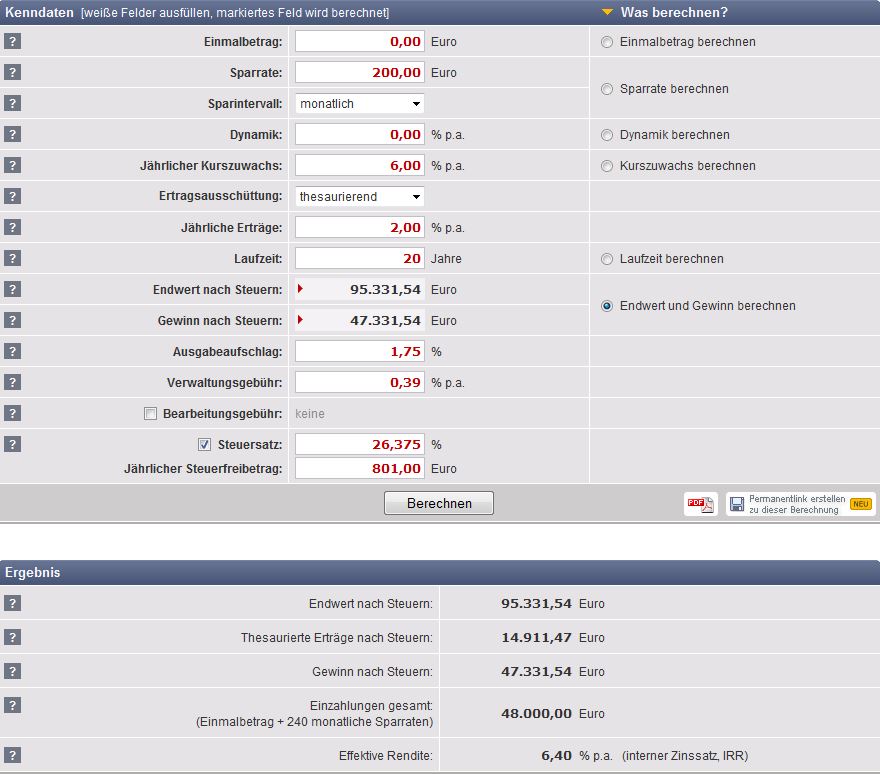Click the Jährlicher Kurszuwachs input field
Viewport: 880px width, 774px height.
click(x=360, y=166)
